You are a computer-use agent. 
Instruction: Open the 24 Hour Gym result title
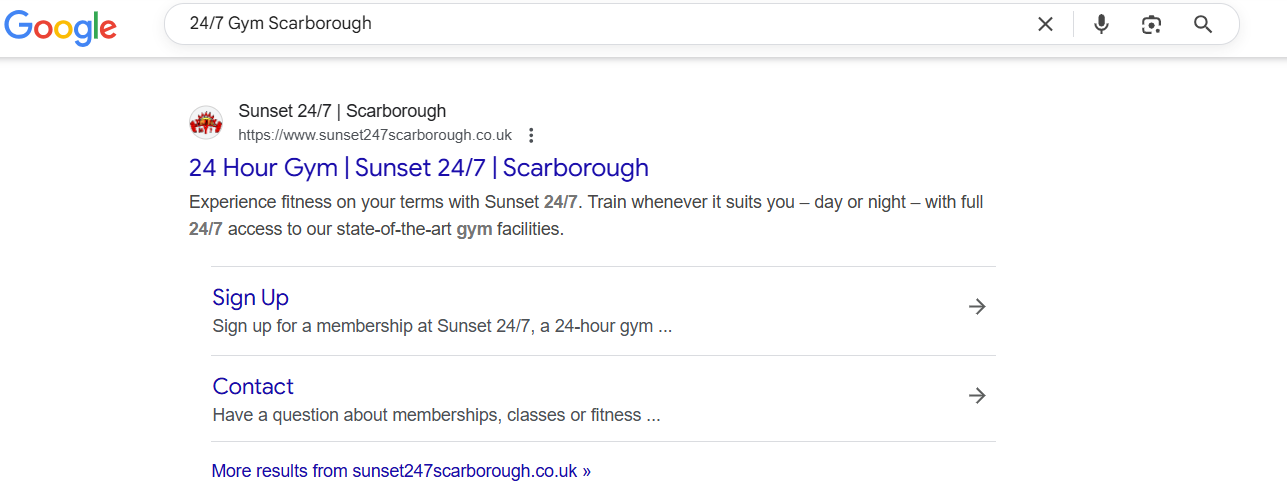click(418, 167)
